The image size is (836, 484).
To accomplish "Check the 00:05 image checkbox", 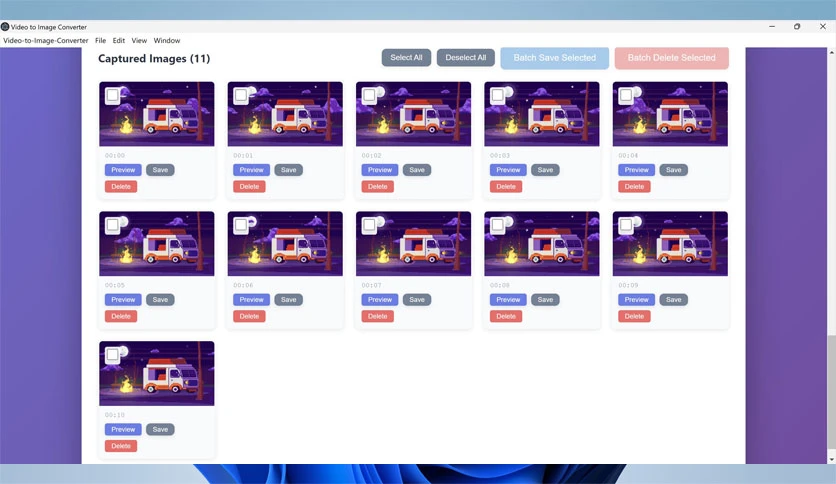I will click(112, 225).
